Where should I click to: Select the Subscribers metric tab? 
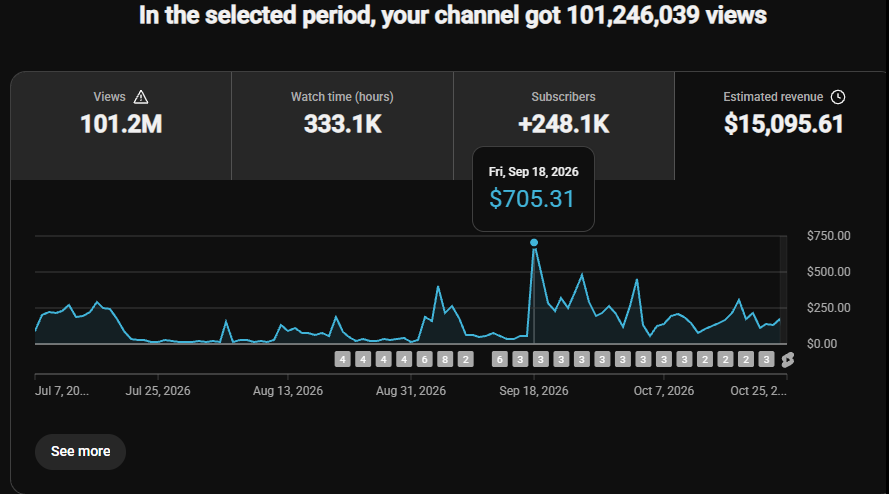tap(564, 125)
